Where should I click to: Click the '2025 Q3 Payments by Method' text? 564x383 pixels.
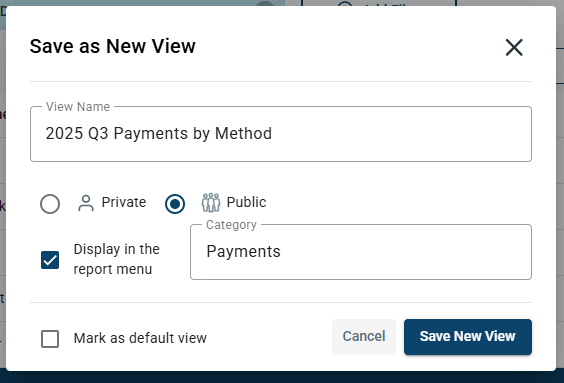(x=159, y=133)
